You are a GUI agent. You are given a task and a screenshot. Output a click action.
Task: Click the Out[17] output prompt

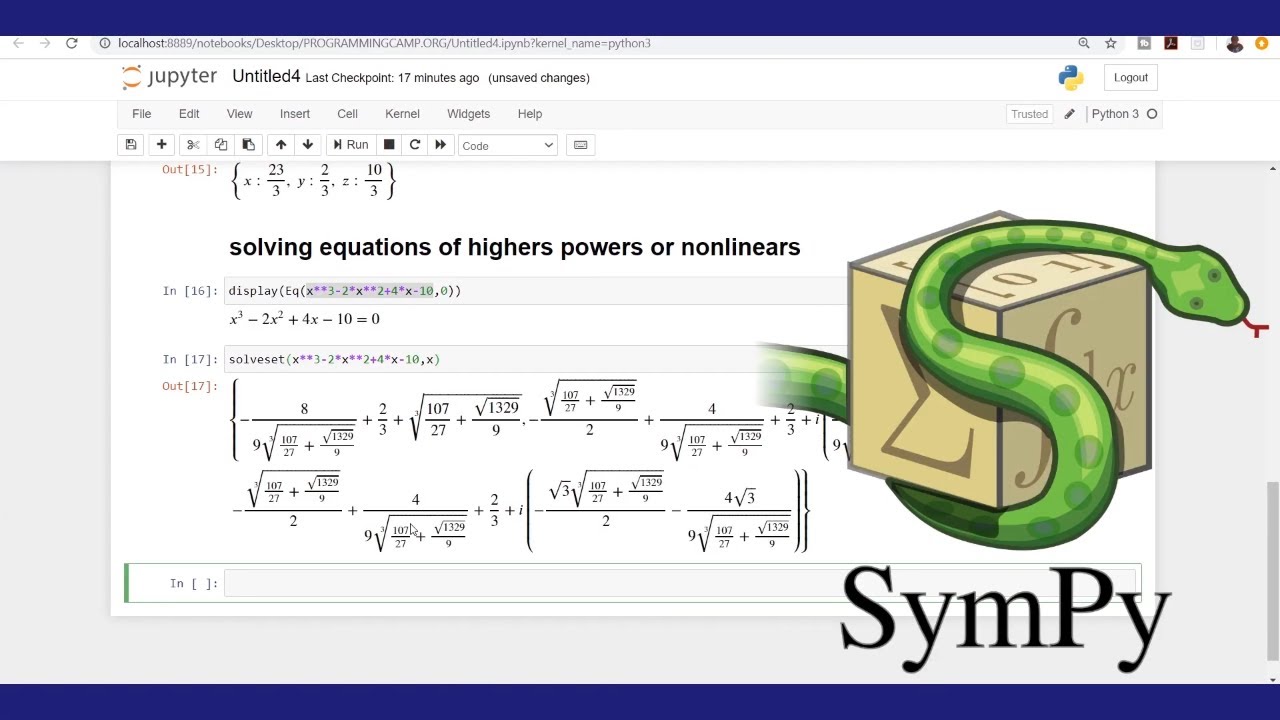click(190, 386)
